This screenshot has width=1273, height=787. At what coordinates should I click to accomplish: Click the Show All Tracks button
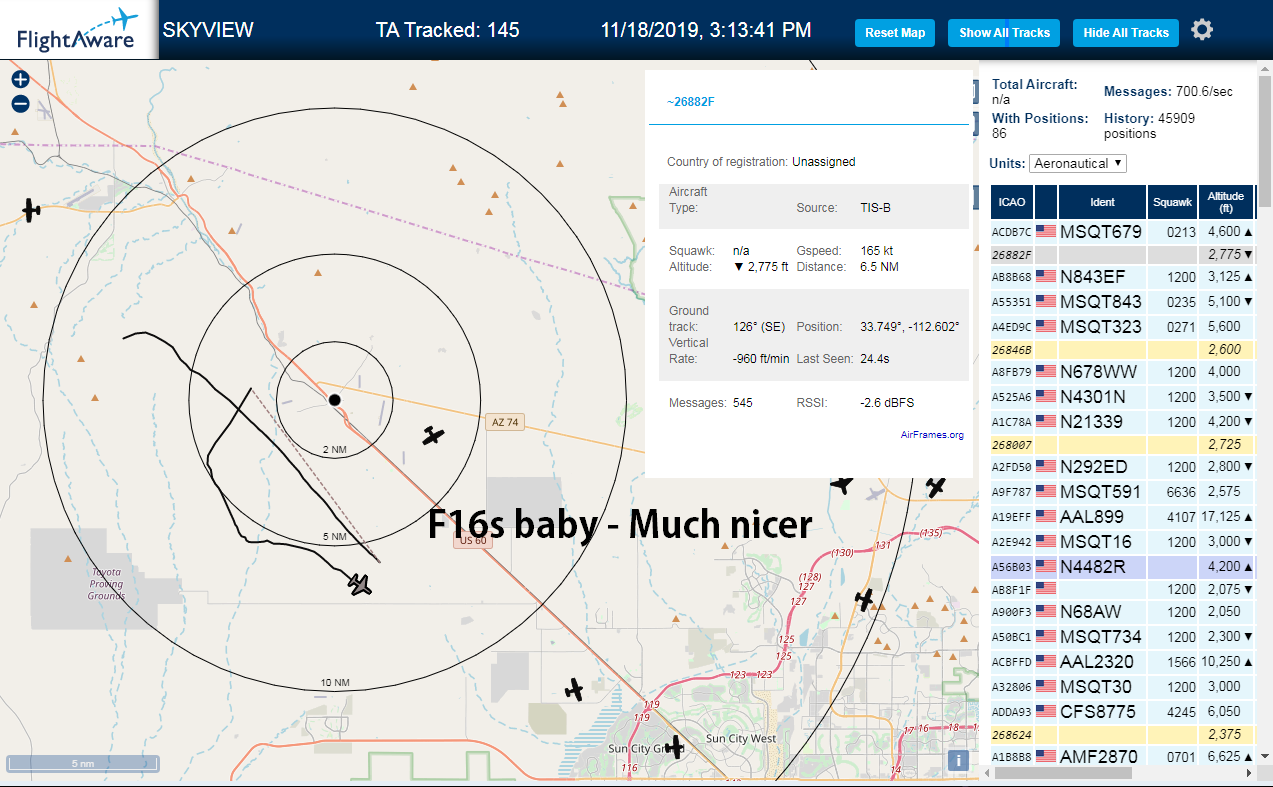click(x=1005, y=33)
